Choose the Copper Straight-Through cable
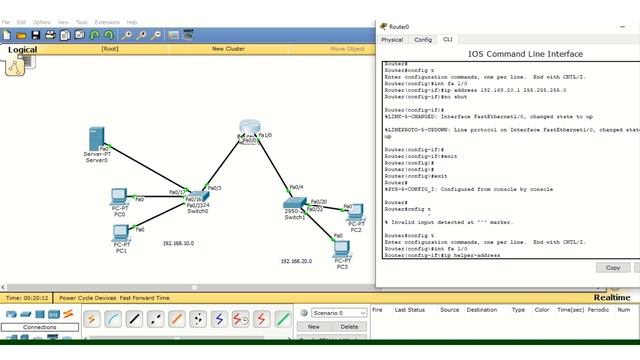Screen dimensions: 640x360 click(x=134, y=319)
